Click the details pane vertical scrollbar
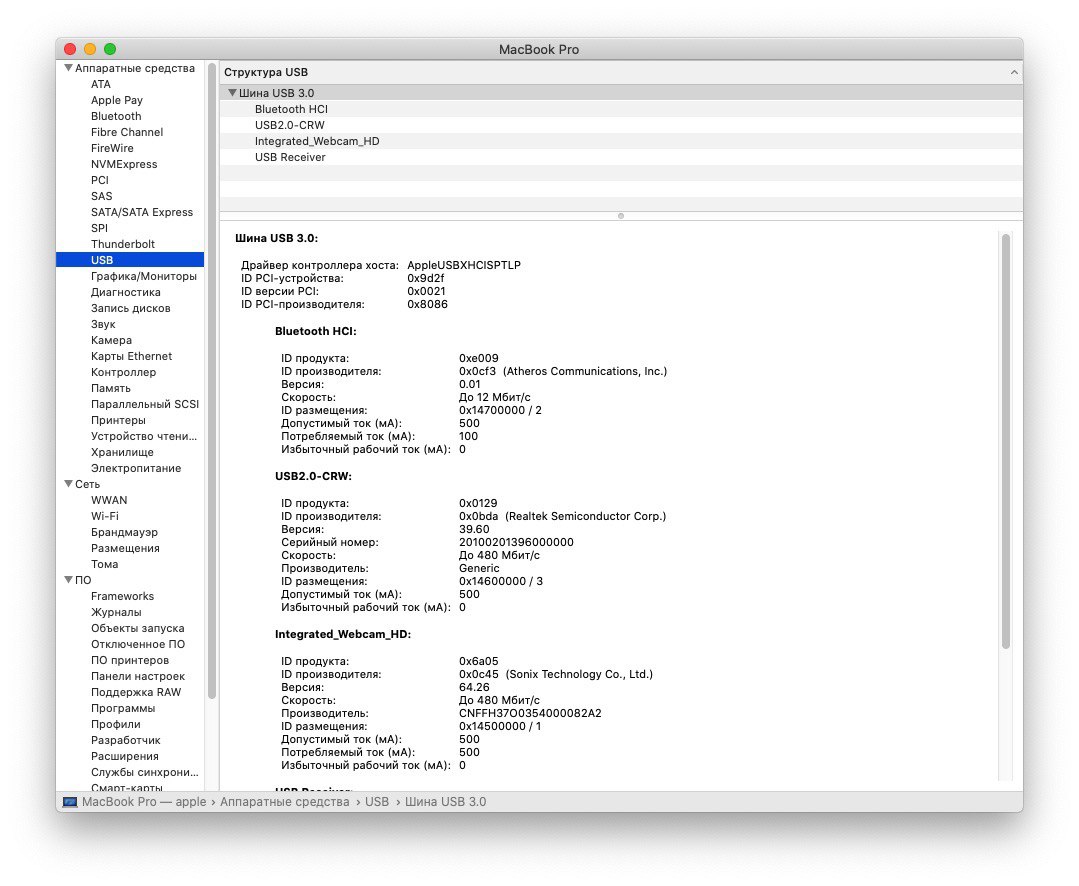The height and width of the screenshot is (886, 1079). (x=1005, y=441)
